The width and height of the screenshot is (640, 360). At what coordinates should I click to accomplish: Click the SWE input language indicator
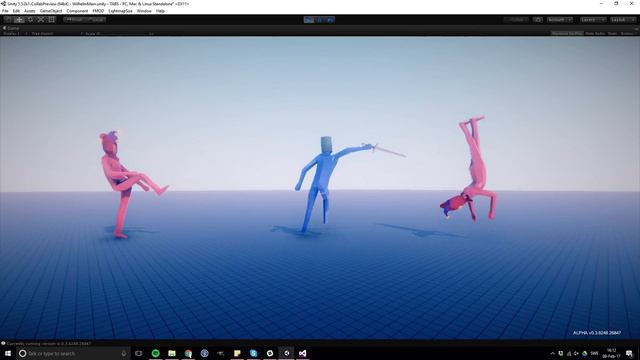594,353
